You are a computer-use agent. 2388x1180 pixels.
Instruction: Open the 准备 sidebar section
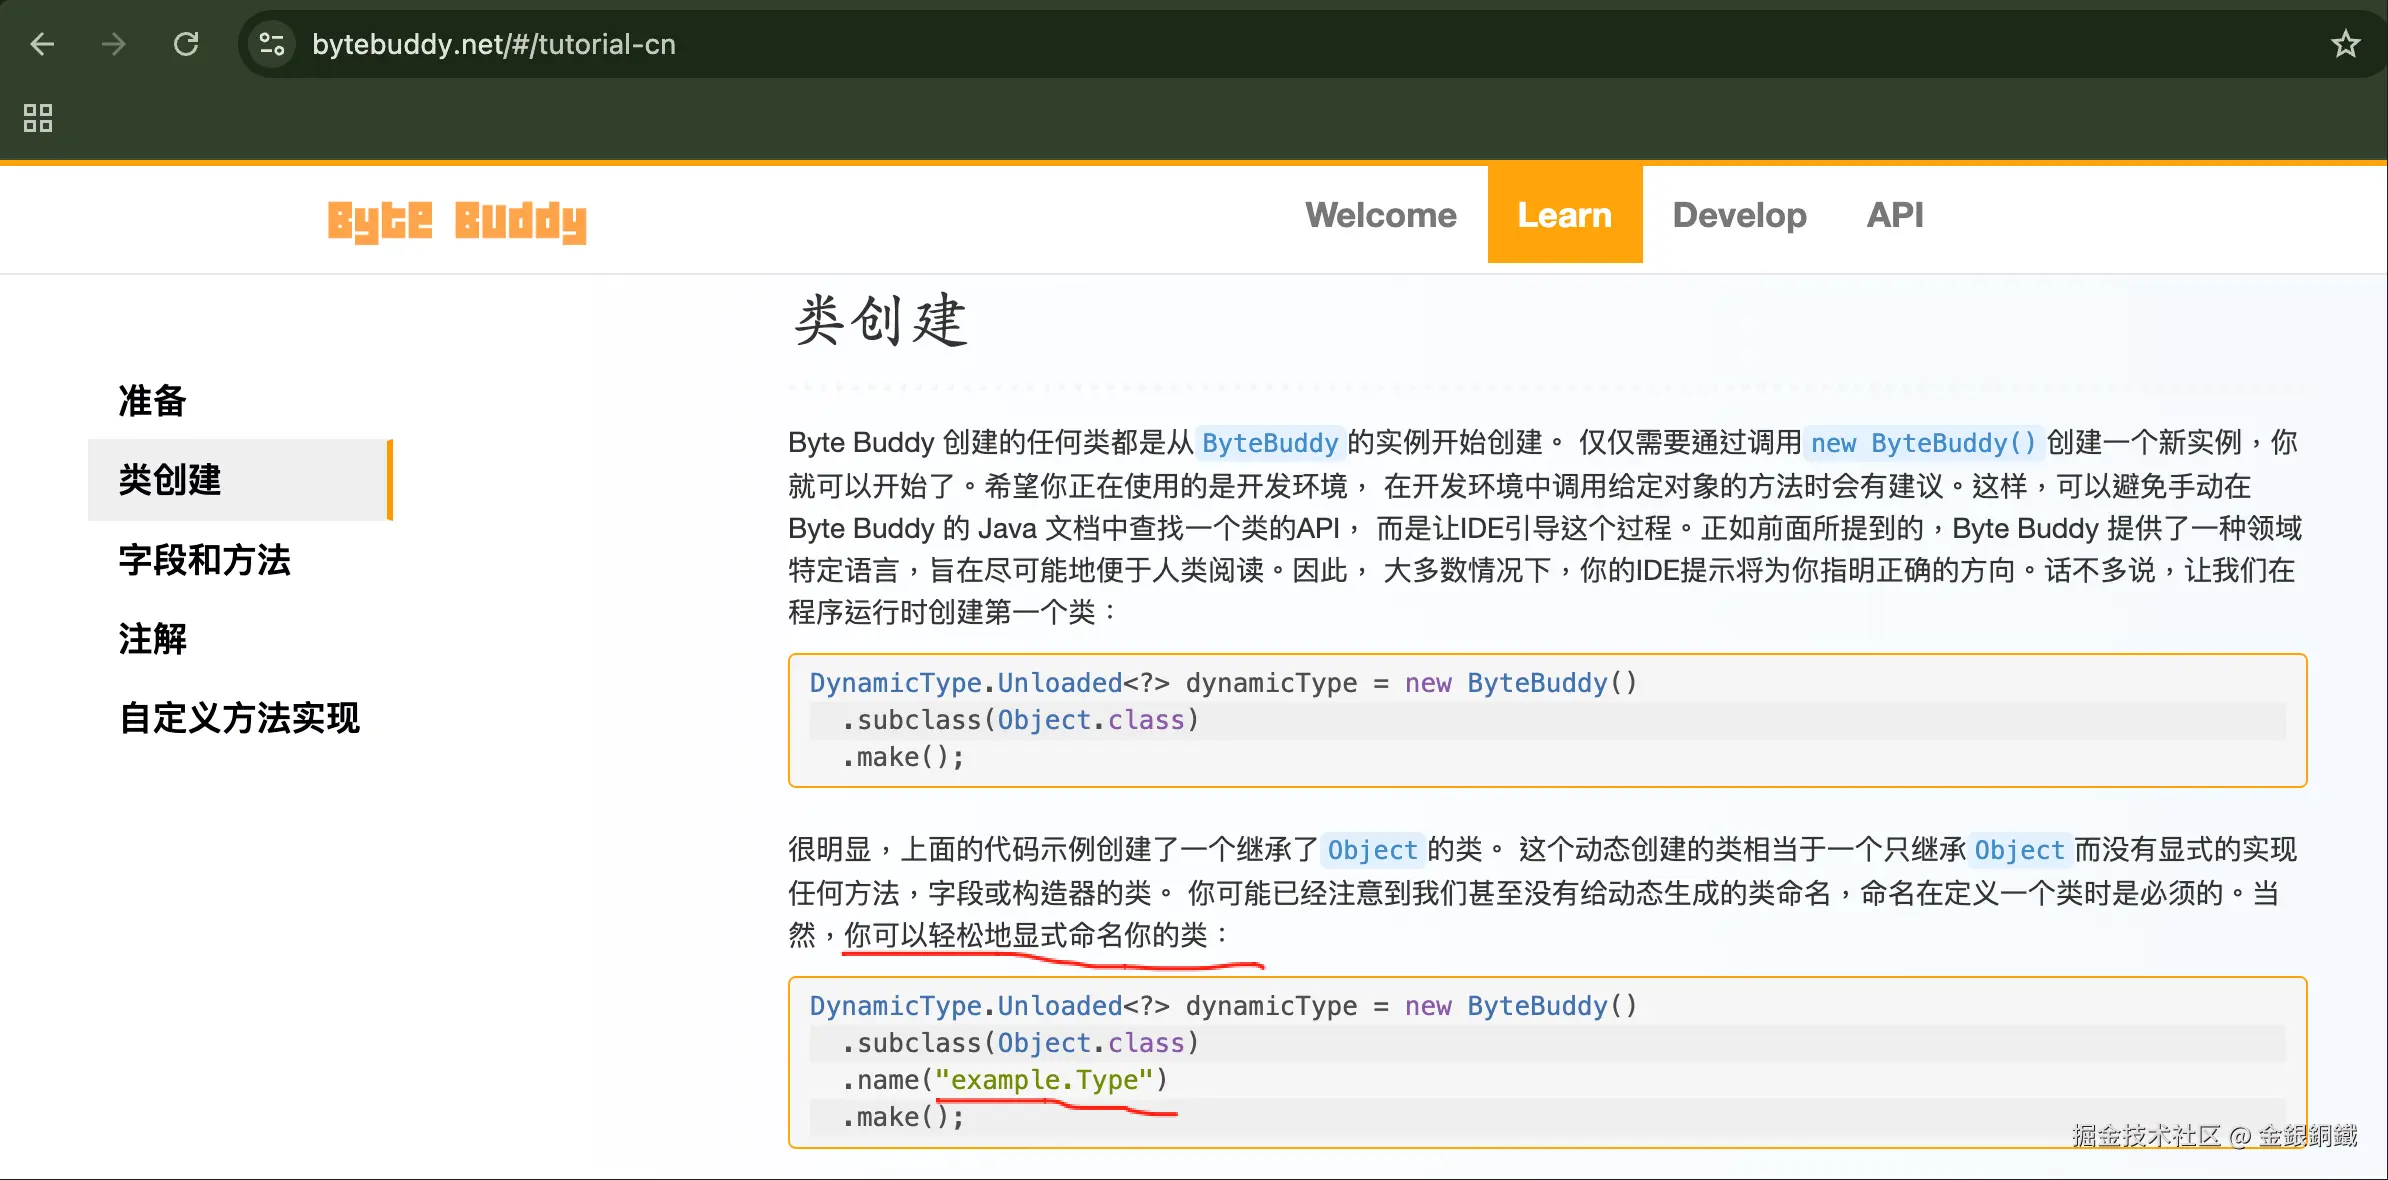point(153,401)
